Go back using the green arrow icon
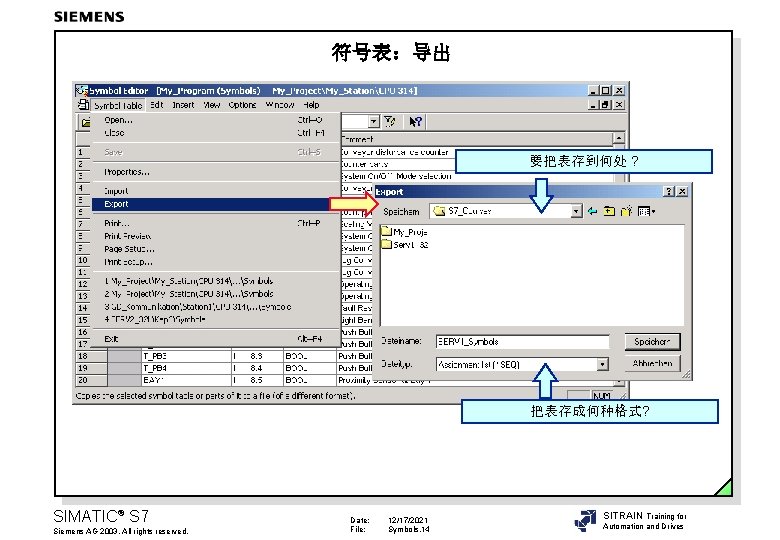Screen dimensions: 780x540 592,211
